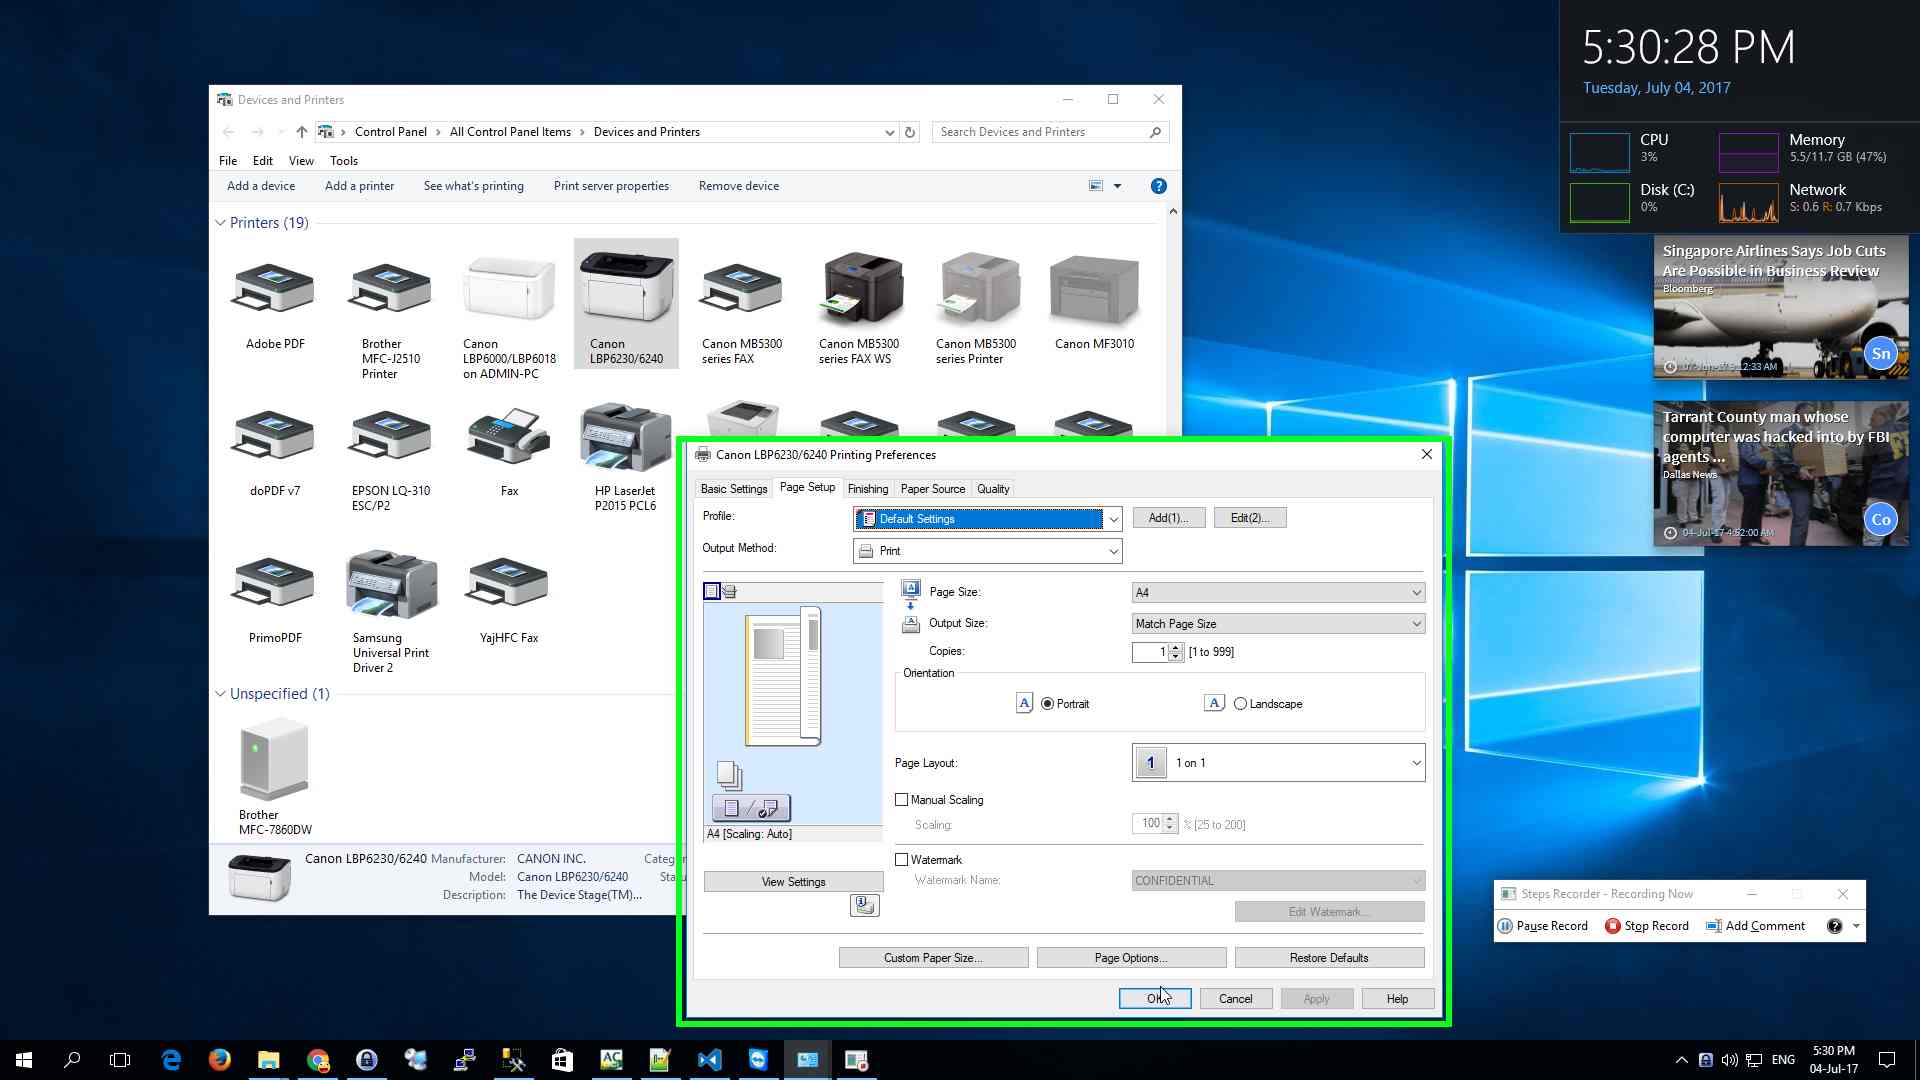Select the Adobe PDF printer icon

click(x=274, y=290)
